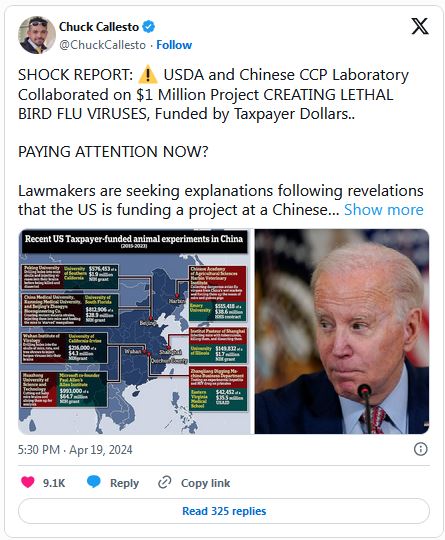The width and height of the screenshot is (445, 540).
Task: Click the Chuck Callesto display name
Action: [x=99, y=27]
